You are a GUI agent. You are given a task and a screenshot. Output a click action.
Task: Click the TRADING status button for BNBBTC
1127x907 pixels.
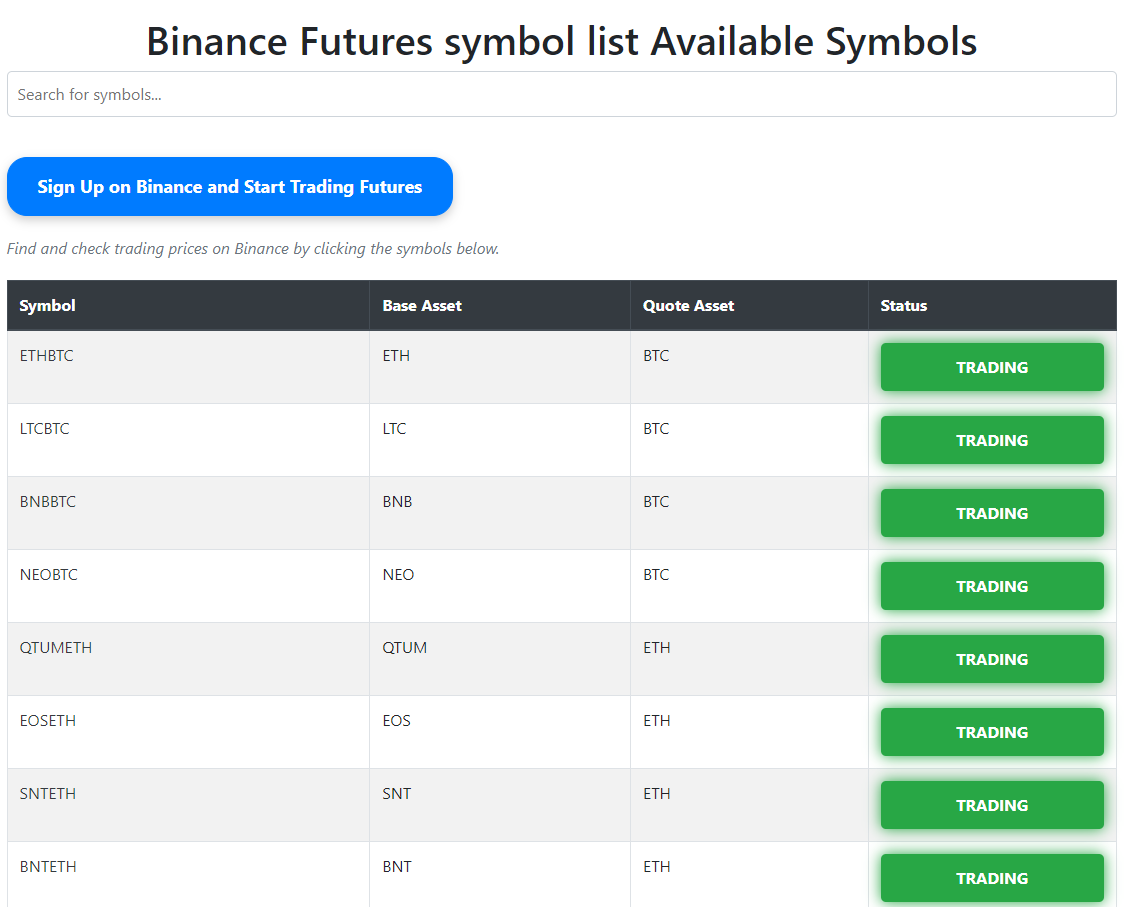[992, 513]
